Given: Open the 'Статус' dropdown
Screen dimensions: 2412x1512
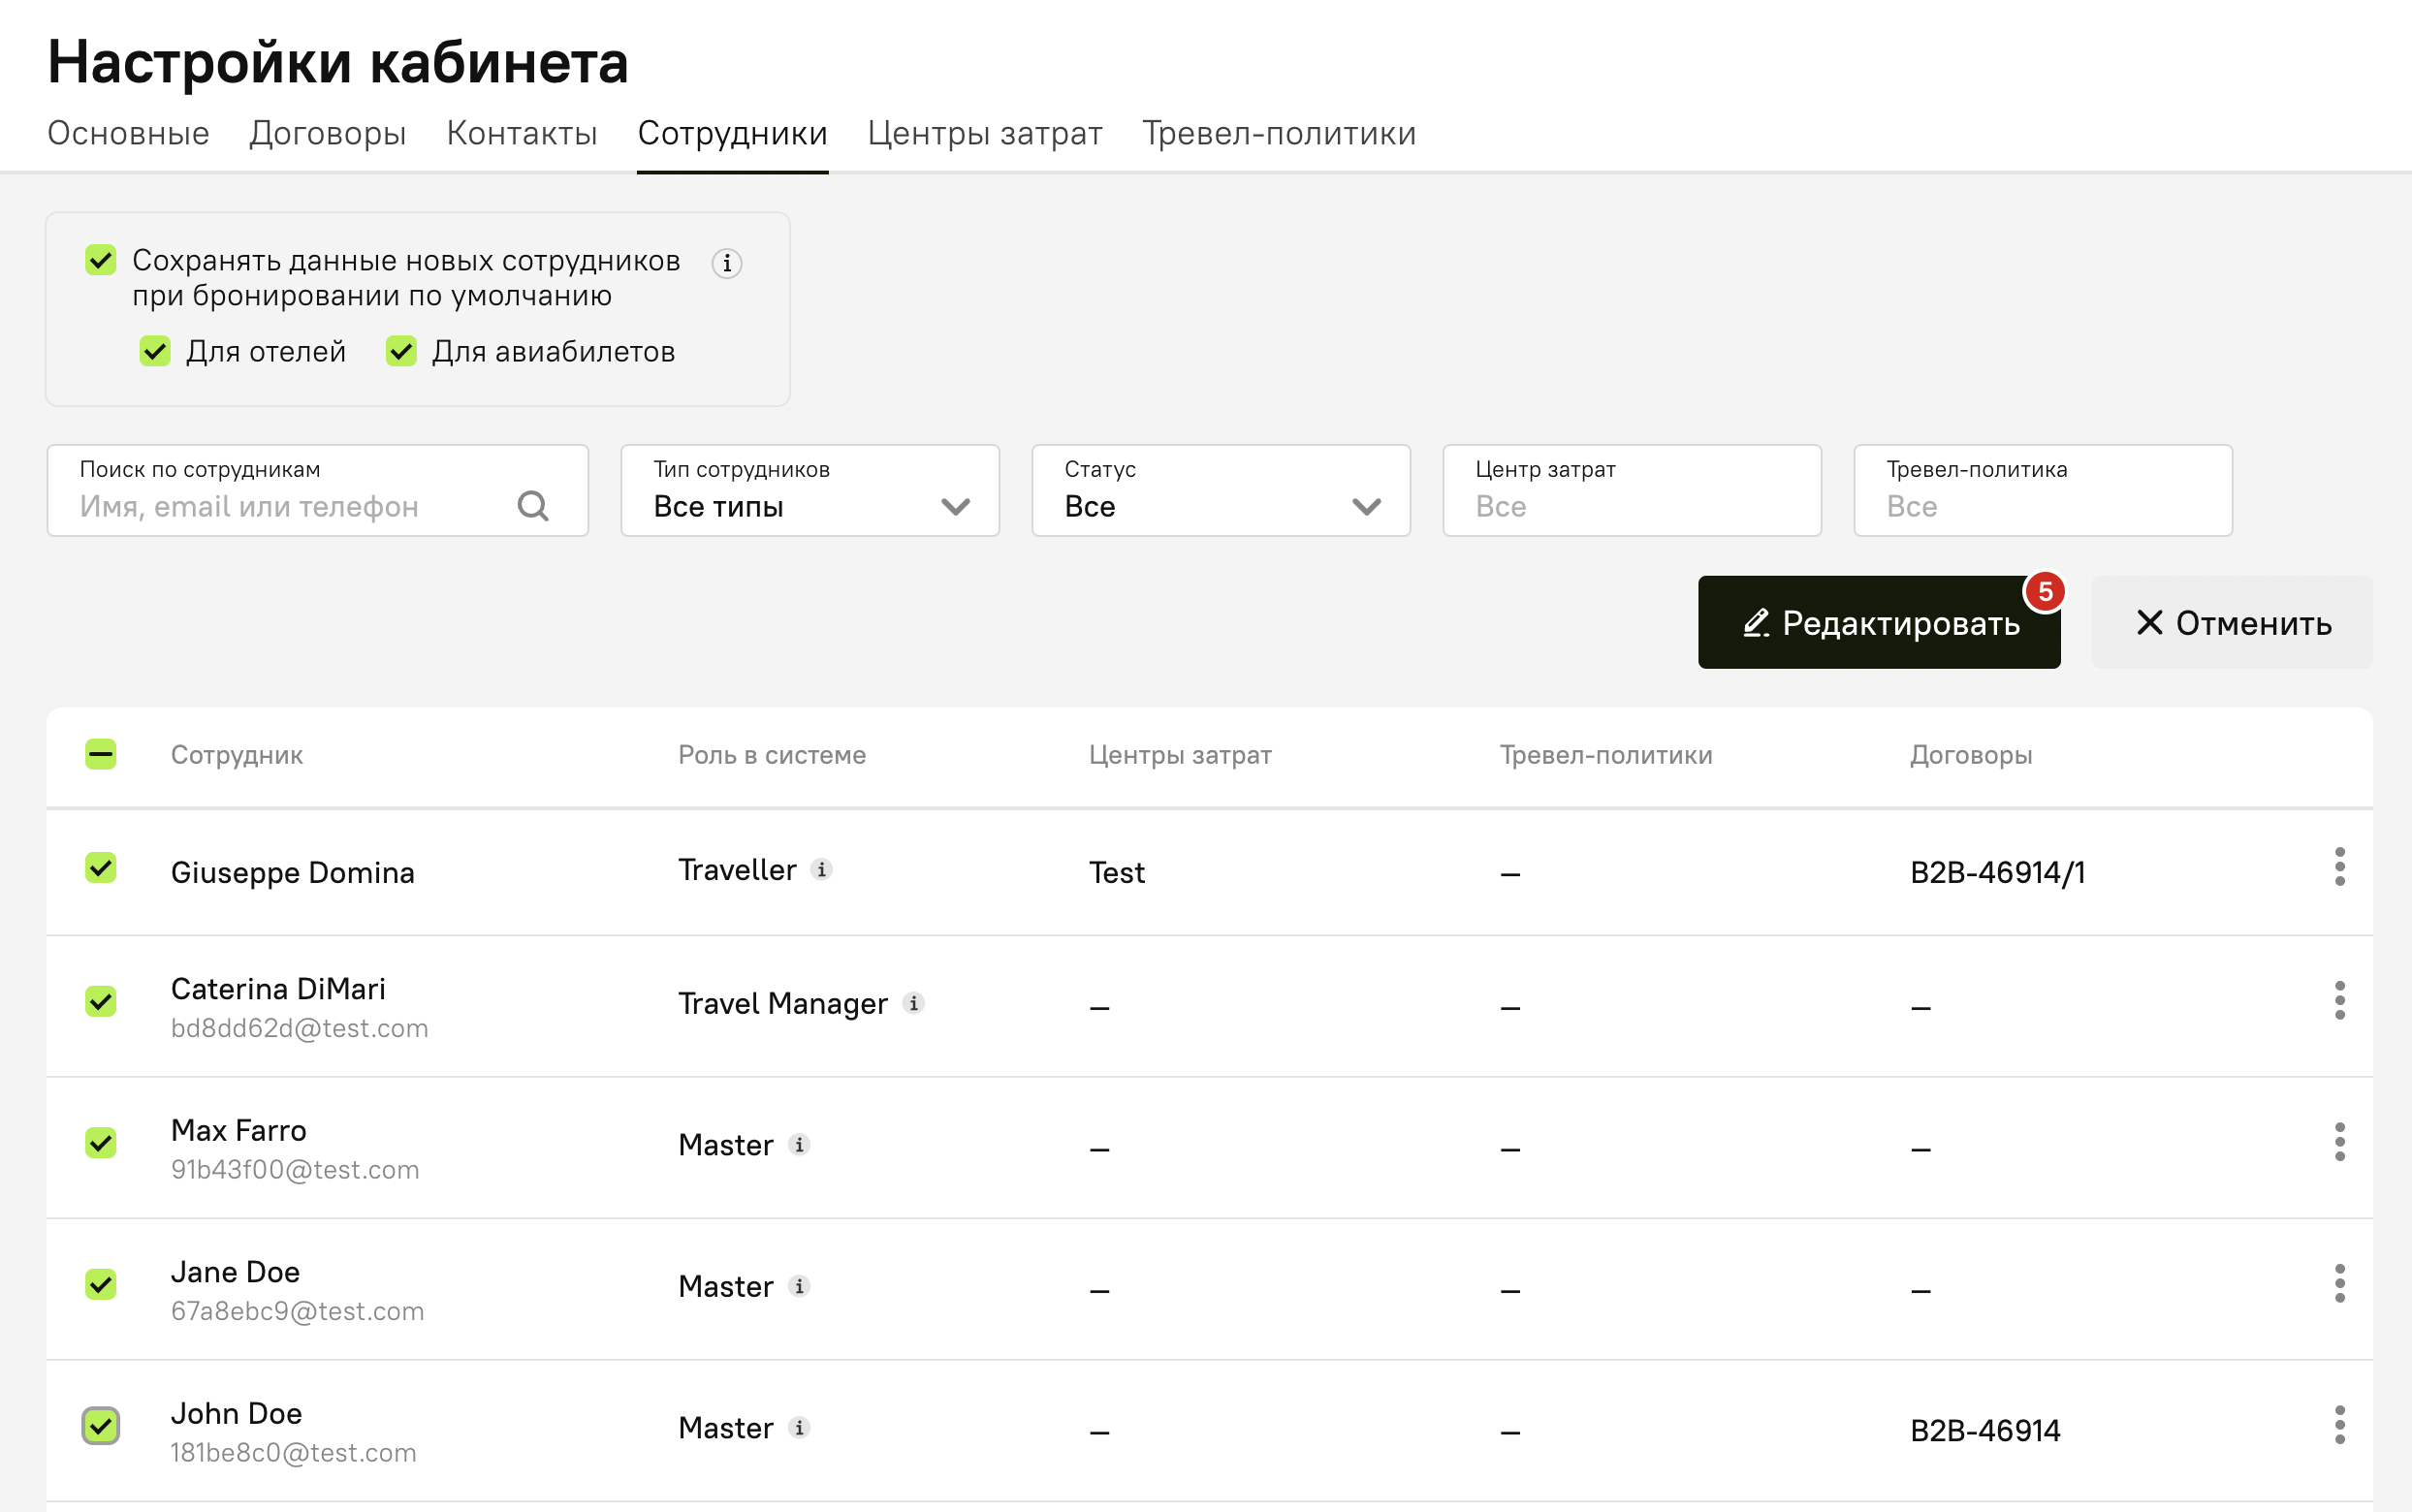Looking at the screenshot, I should point(1220,491).
